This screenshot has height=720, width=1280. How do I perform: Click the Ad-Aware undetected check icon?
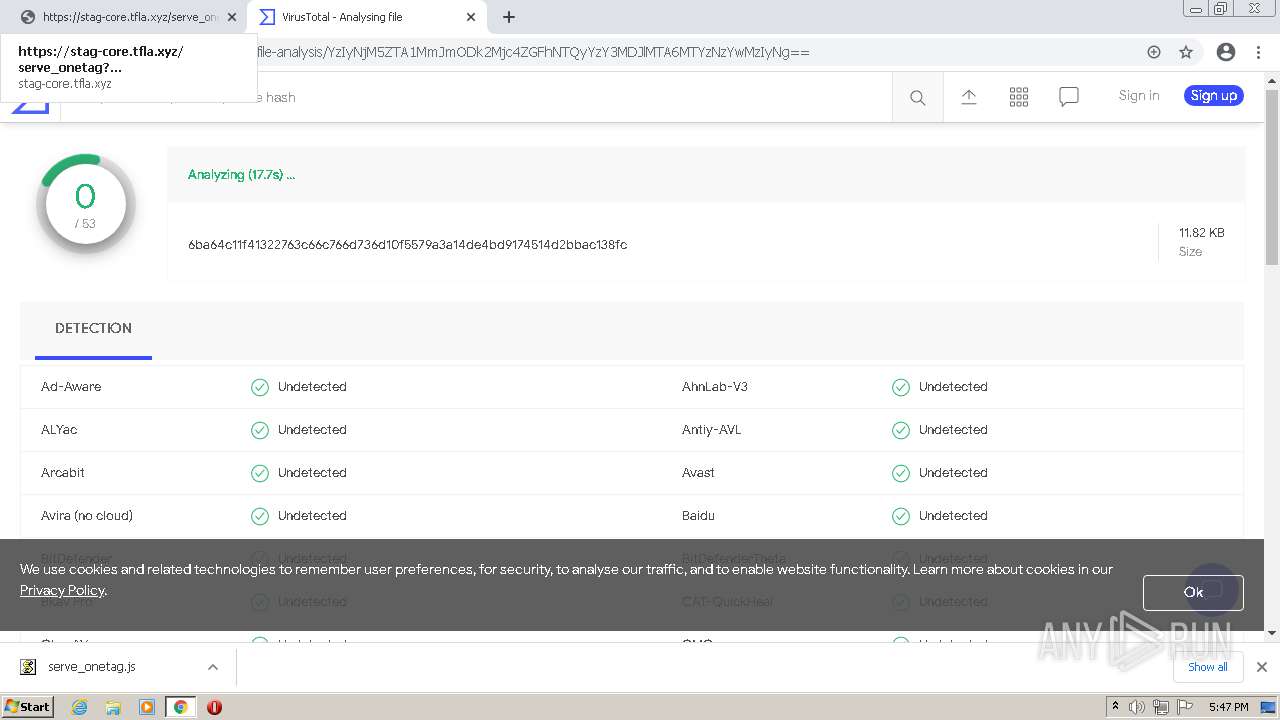[260, 387]
